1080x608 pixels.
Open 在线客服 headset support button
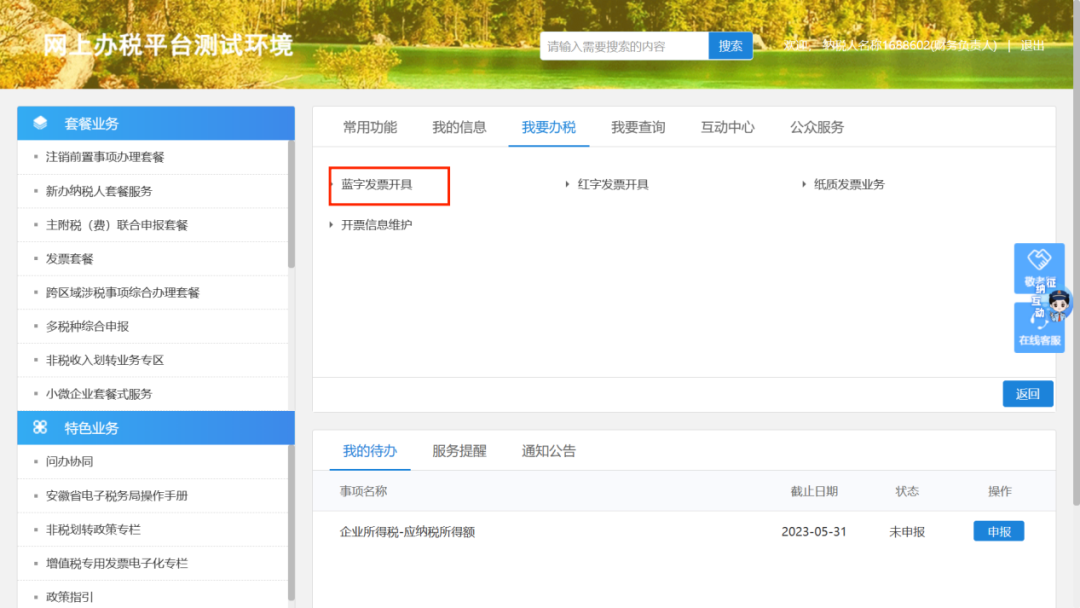pyautogui.click(x=1039, y=329)
